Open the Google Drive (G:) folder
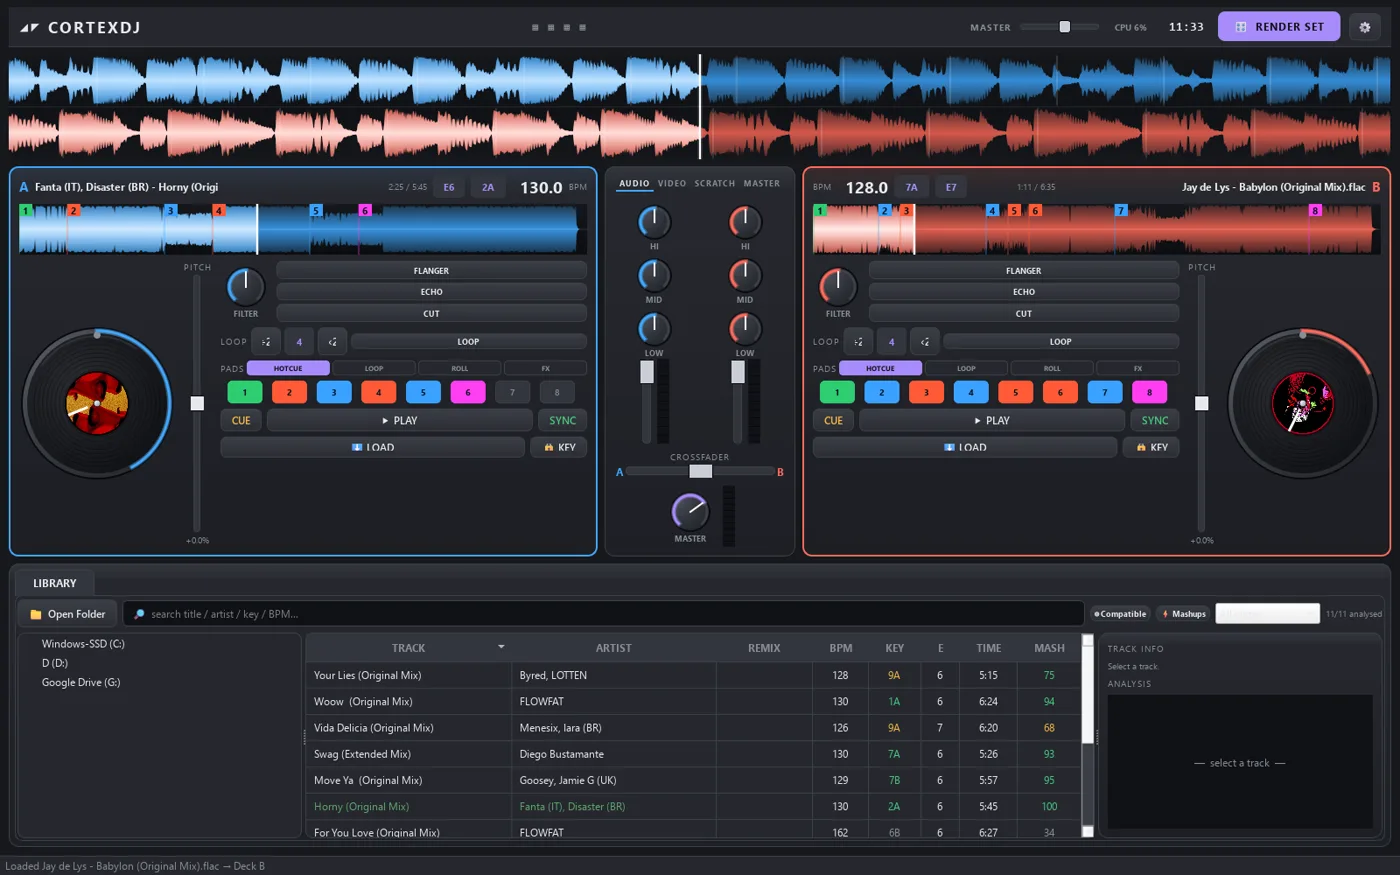 tap(81, 682)
